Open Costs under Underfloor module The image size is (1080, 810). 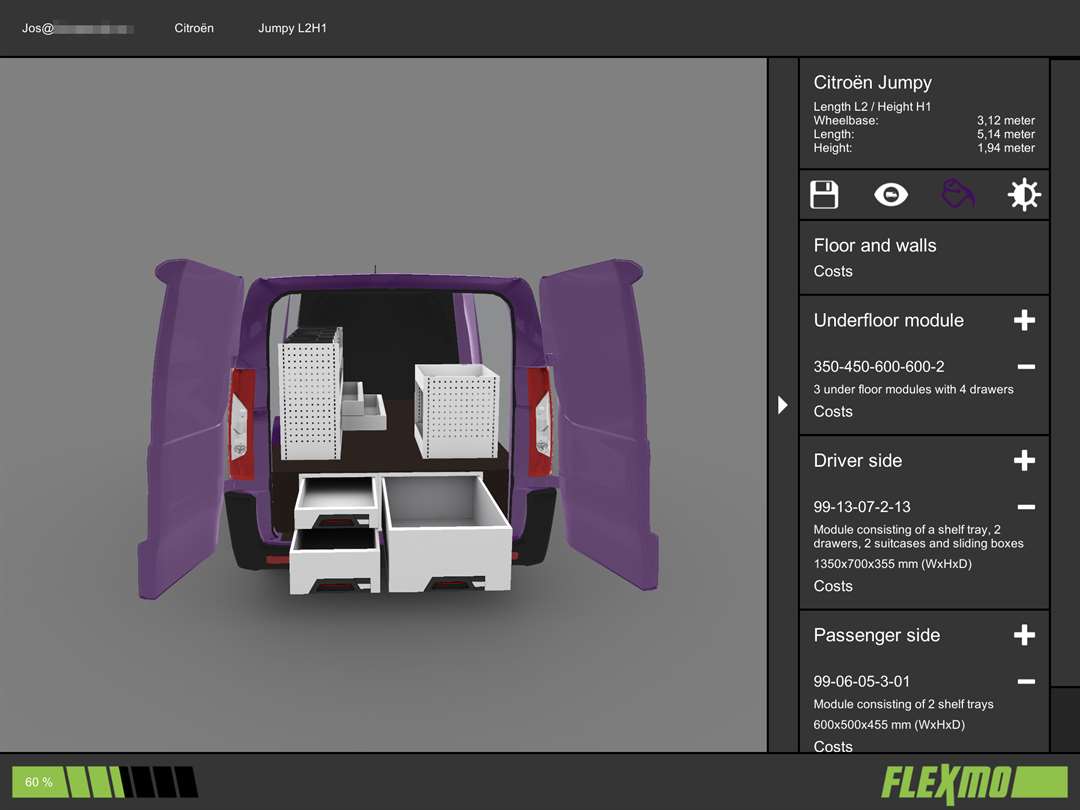(833, 411)
